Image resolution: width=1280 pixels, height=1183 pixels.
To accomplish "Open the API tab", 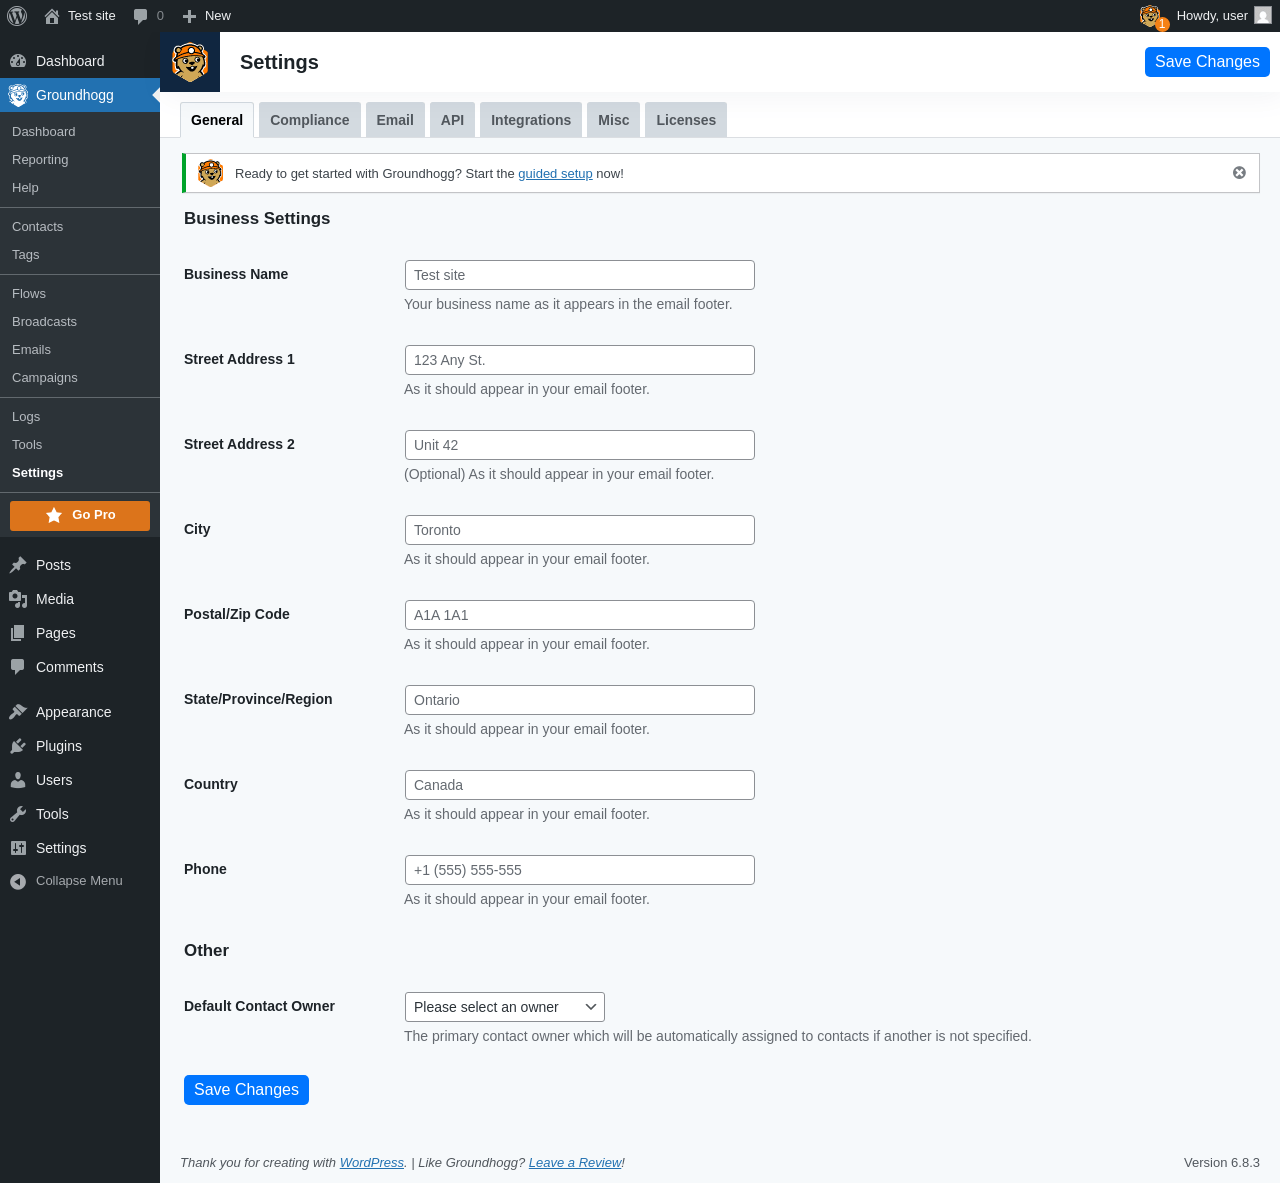I will coord(453,120).
